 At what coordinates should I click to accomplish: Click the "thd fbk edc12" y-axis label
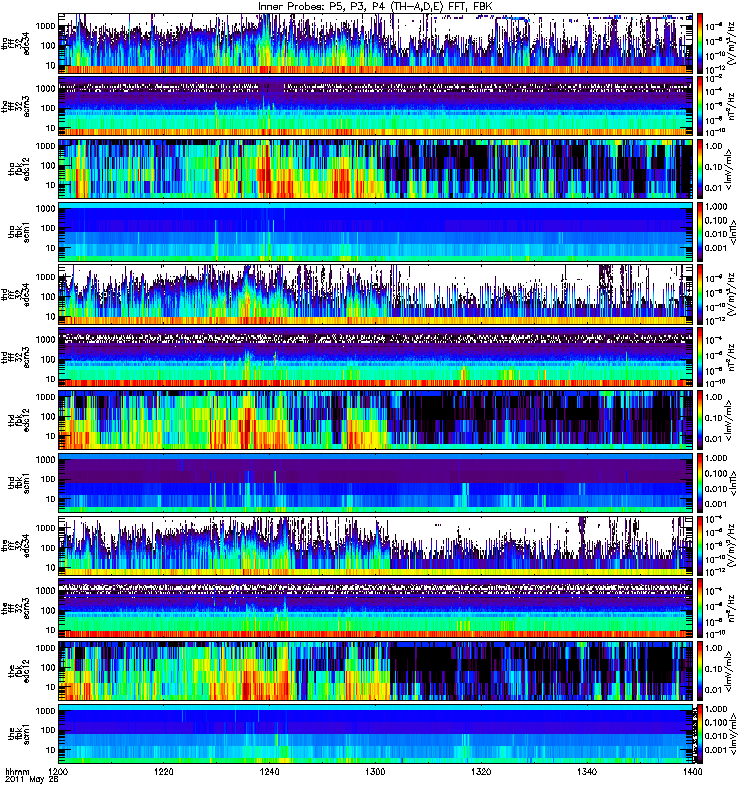[19, 420]
